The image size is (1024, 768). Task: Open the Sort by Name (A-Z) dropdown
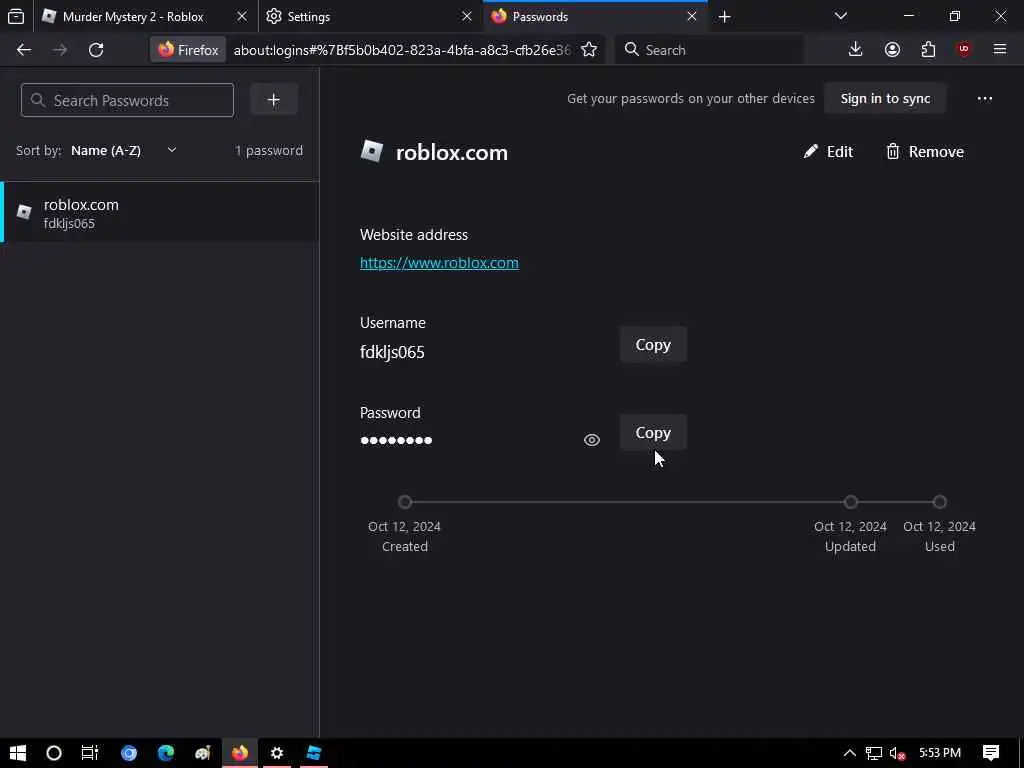[123, 151]
